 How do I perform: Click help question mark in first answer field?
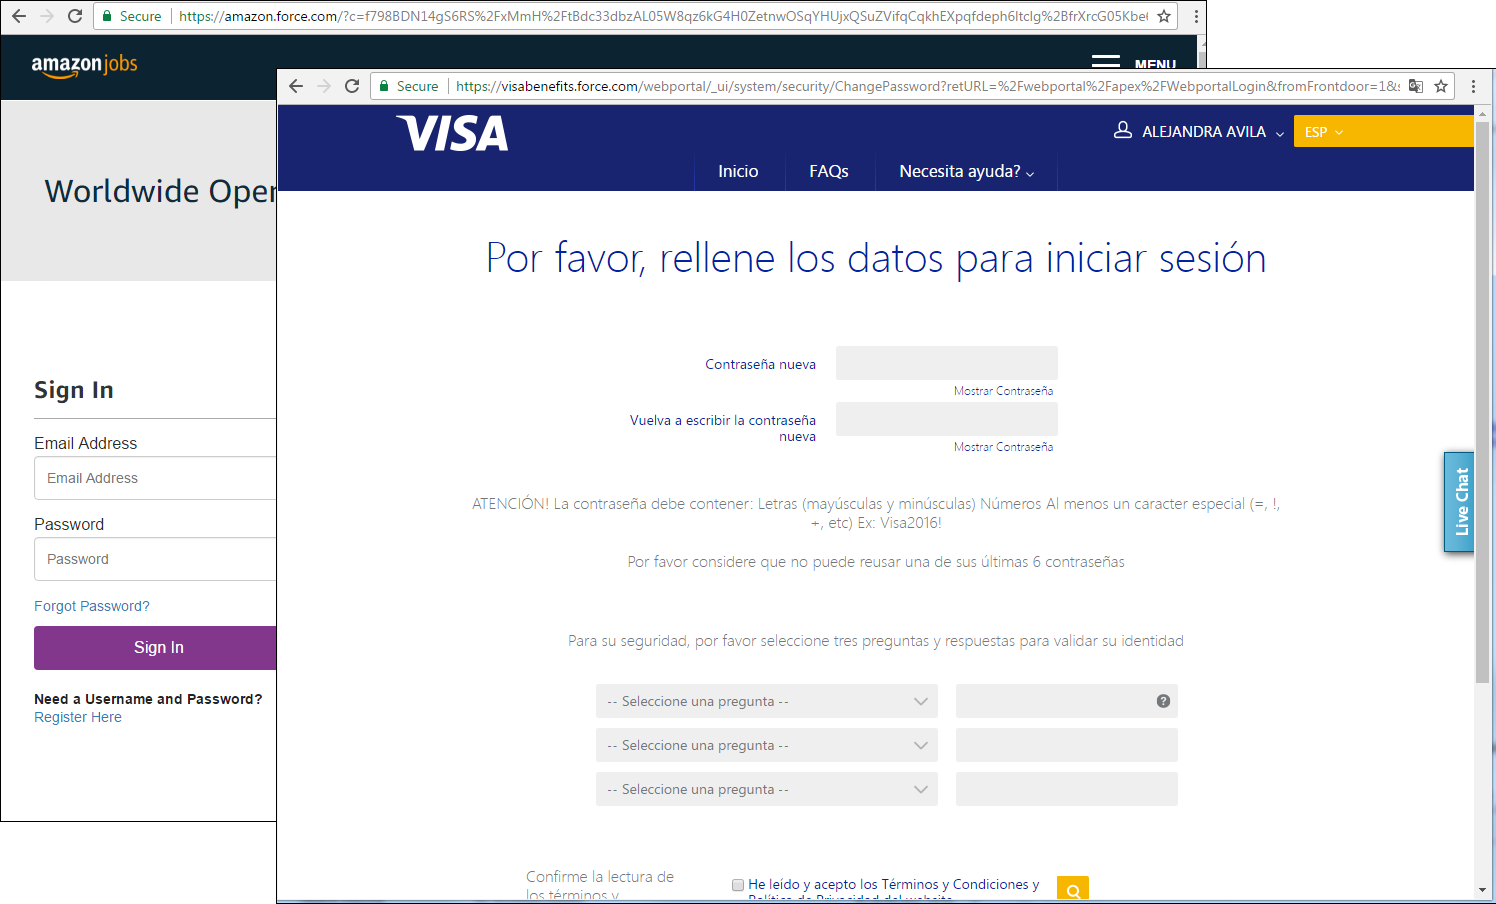(x=1163, y=701)
